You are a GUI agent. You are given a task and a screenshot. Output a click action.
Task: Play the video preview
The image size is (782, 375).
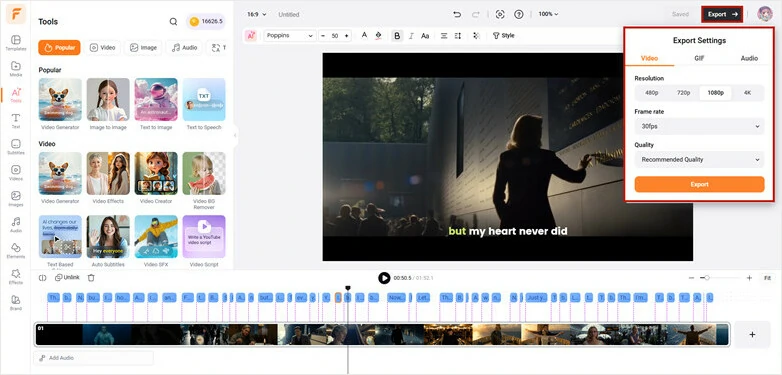384,278
